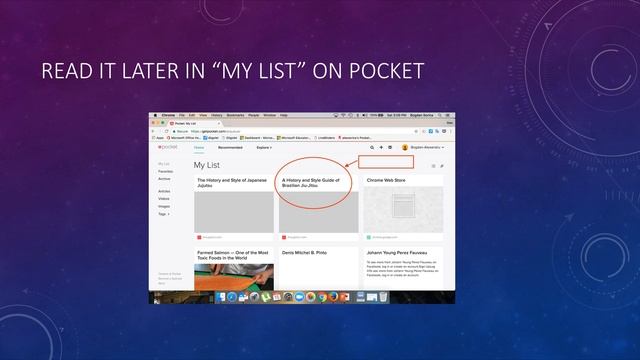Open the Dashboard bookmark in bookmarks bar
This screenshot has height=360, width=640.
[258, 138]
